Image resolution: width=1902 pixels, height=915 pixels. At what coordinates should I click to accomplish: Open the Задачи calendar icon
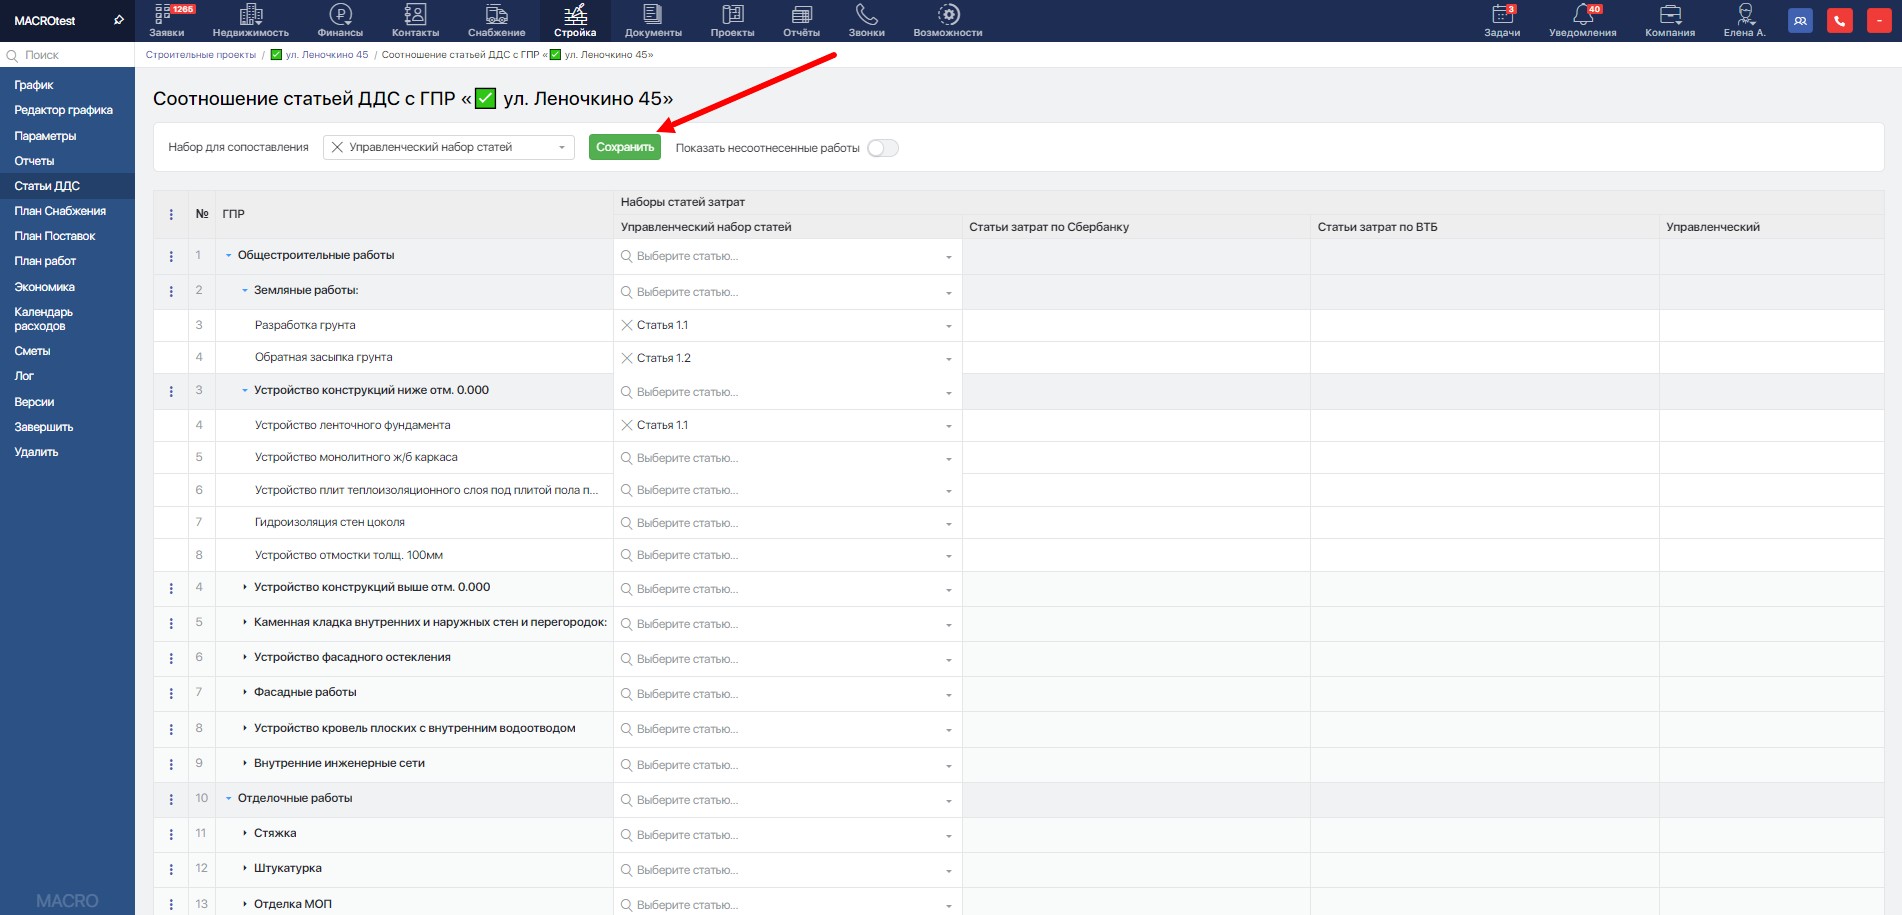click(x=1502, y=15)
